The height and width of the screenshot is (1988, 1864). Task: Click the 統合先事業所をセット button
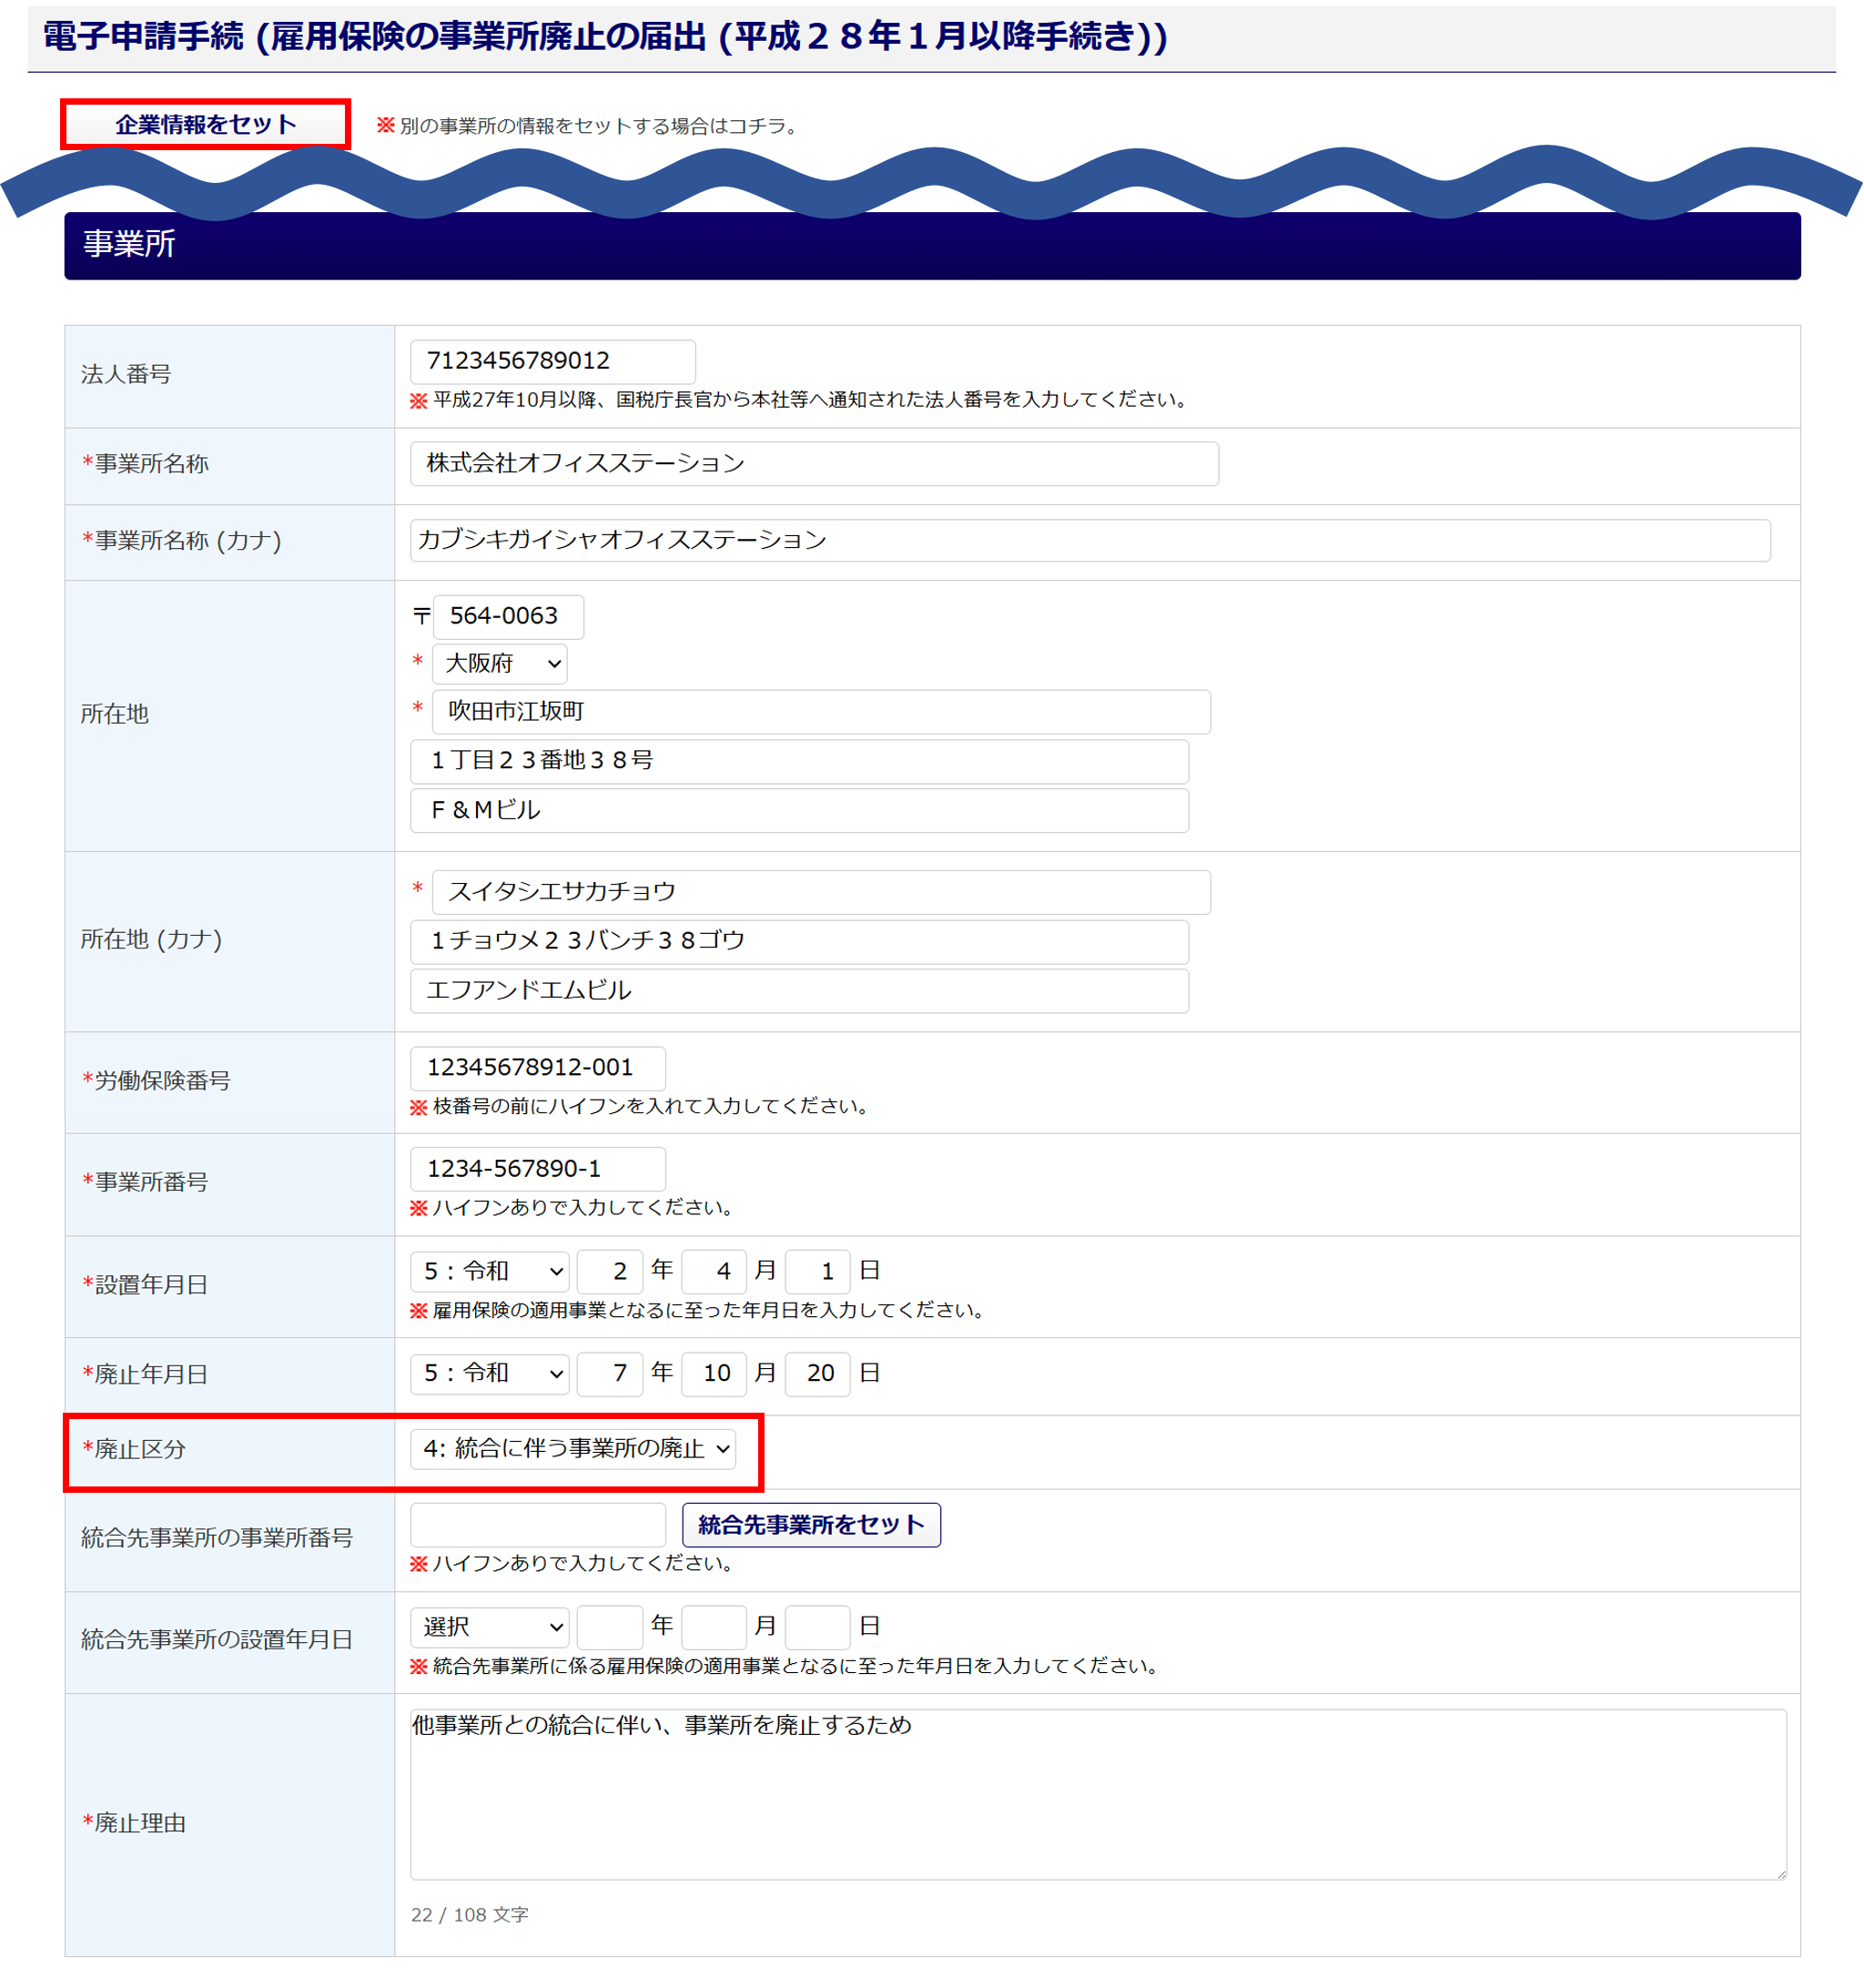pyautogui.click(x=810, y=1524)
